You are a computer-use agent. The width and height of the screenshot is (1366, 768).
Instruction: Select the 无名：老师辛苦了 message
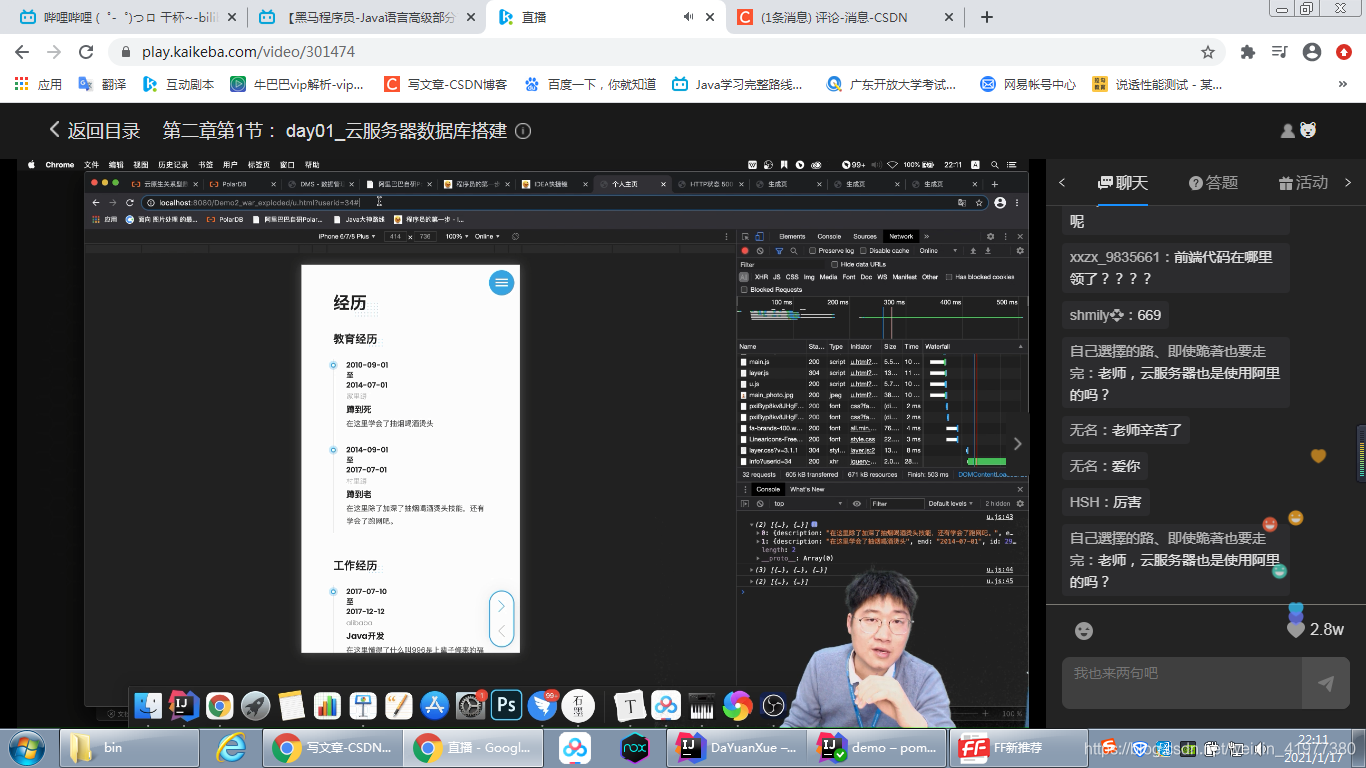coord(1126,431)
